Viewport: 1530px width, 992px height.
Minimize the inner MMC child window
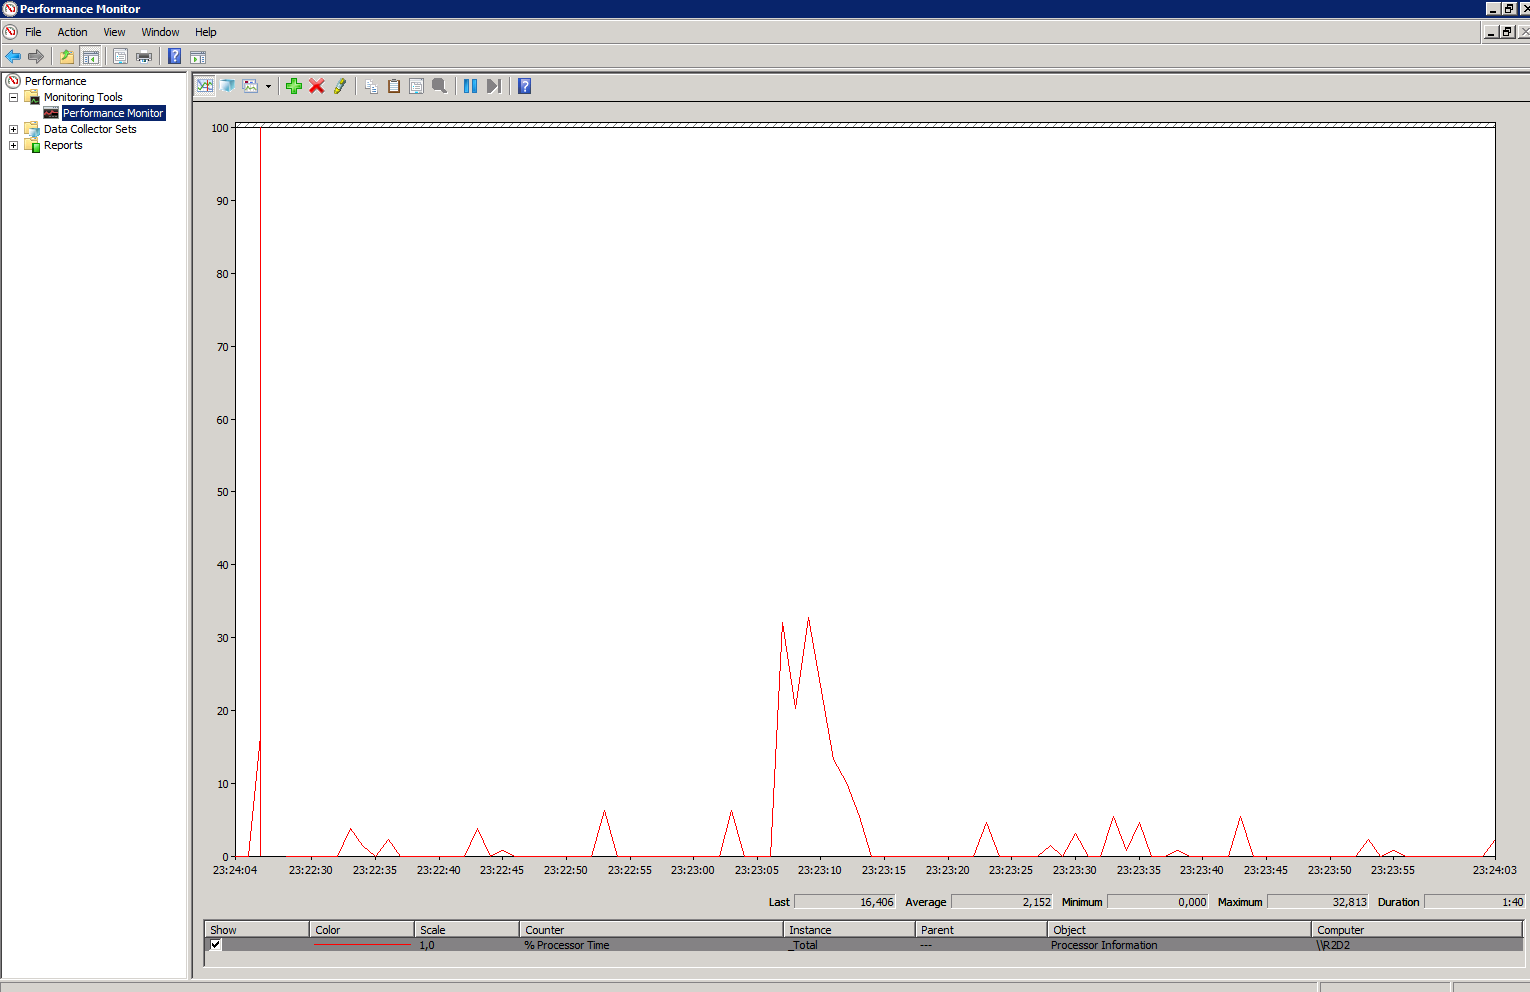tap(1491, 32)
